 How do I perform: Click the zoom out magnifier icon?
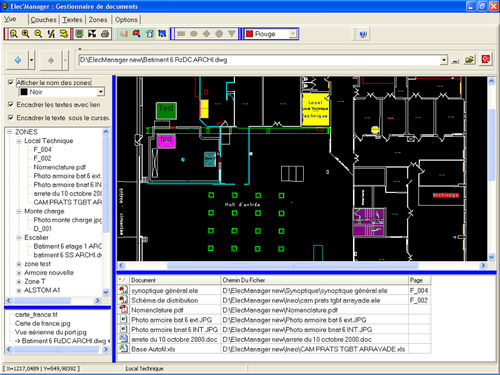(38, 34)
